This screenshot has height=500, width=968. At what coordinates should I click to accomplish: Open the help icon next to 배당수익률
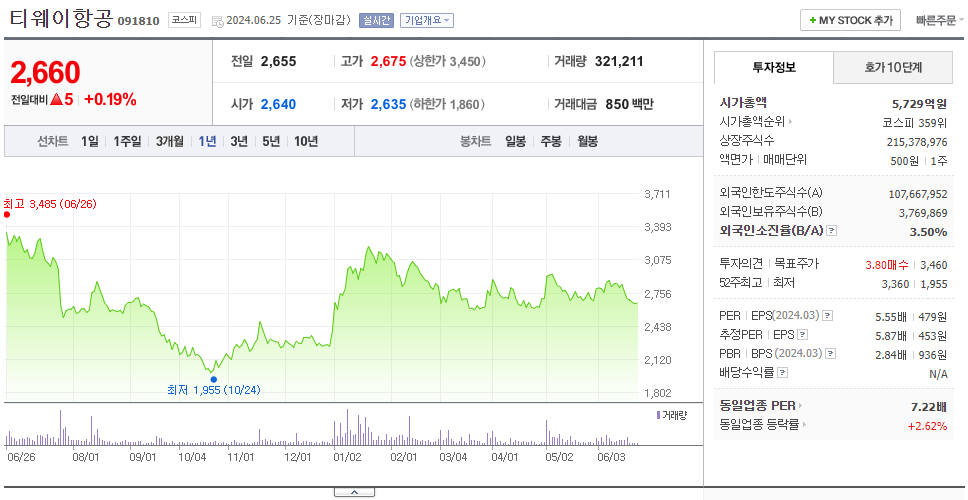783,373
